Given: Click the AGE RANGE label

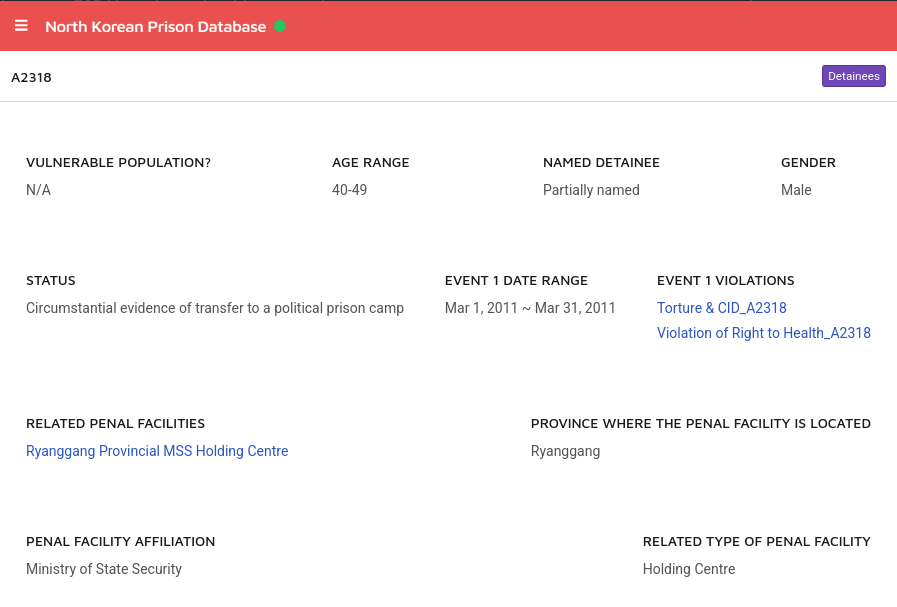Looking at the screenshot, I should point(371,162).
